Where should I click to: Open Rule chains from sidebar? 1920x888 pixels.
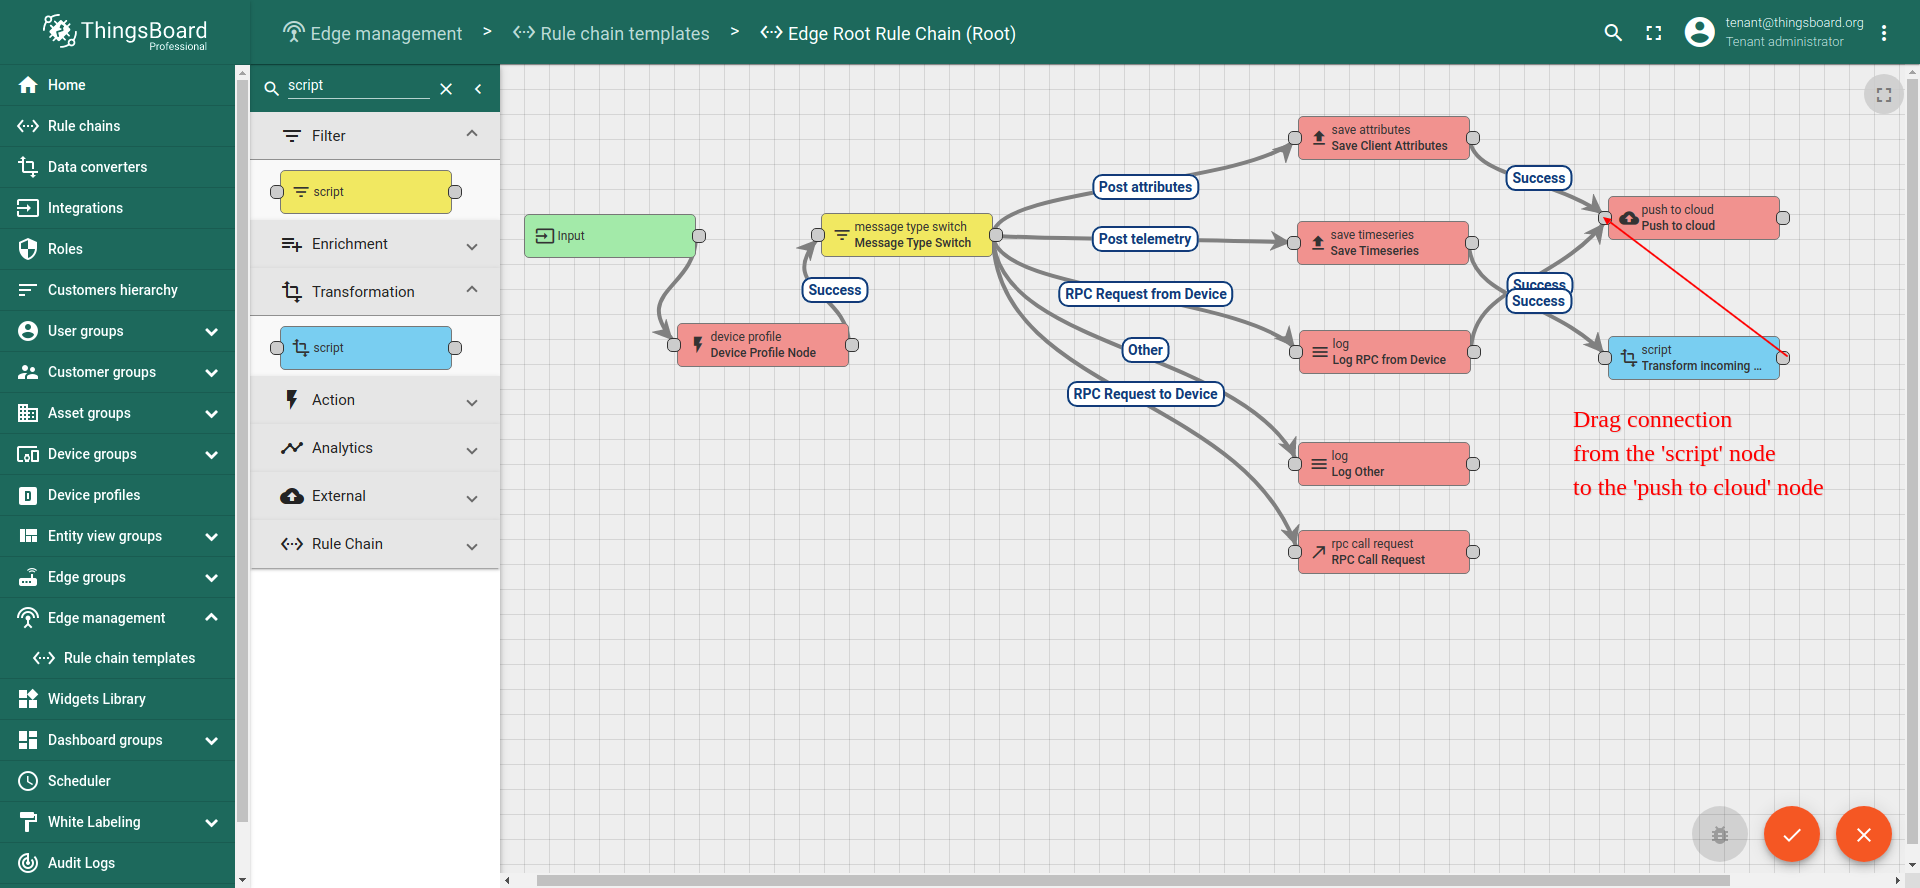tap(117, 126)
